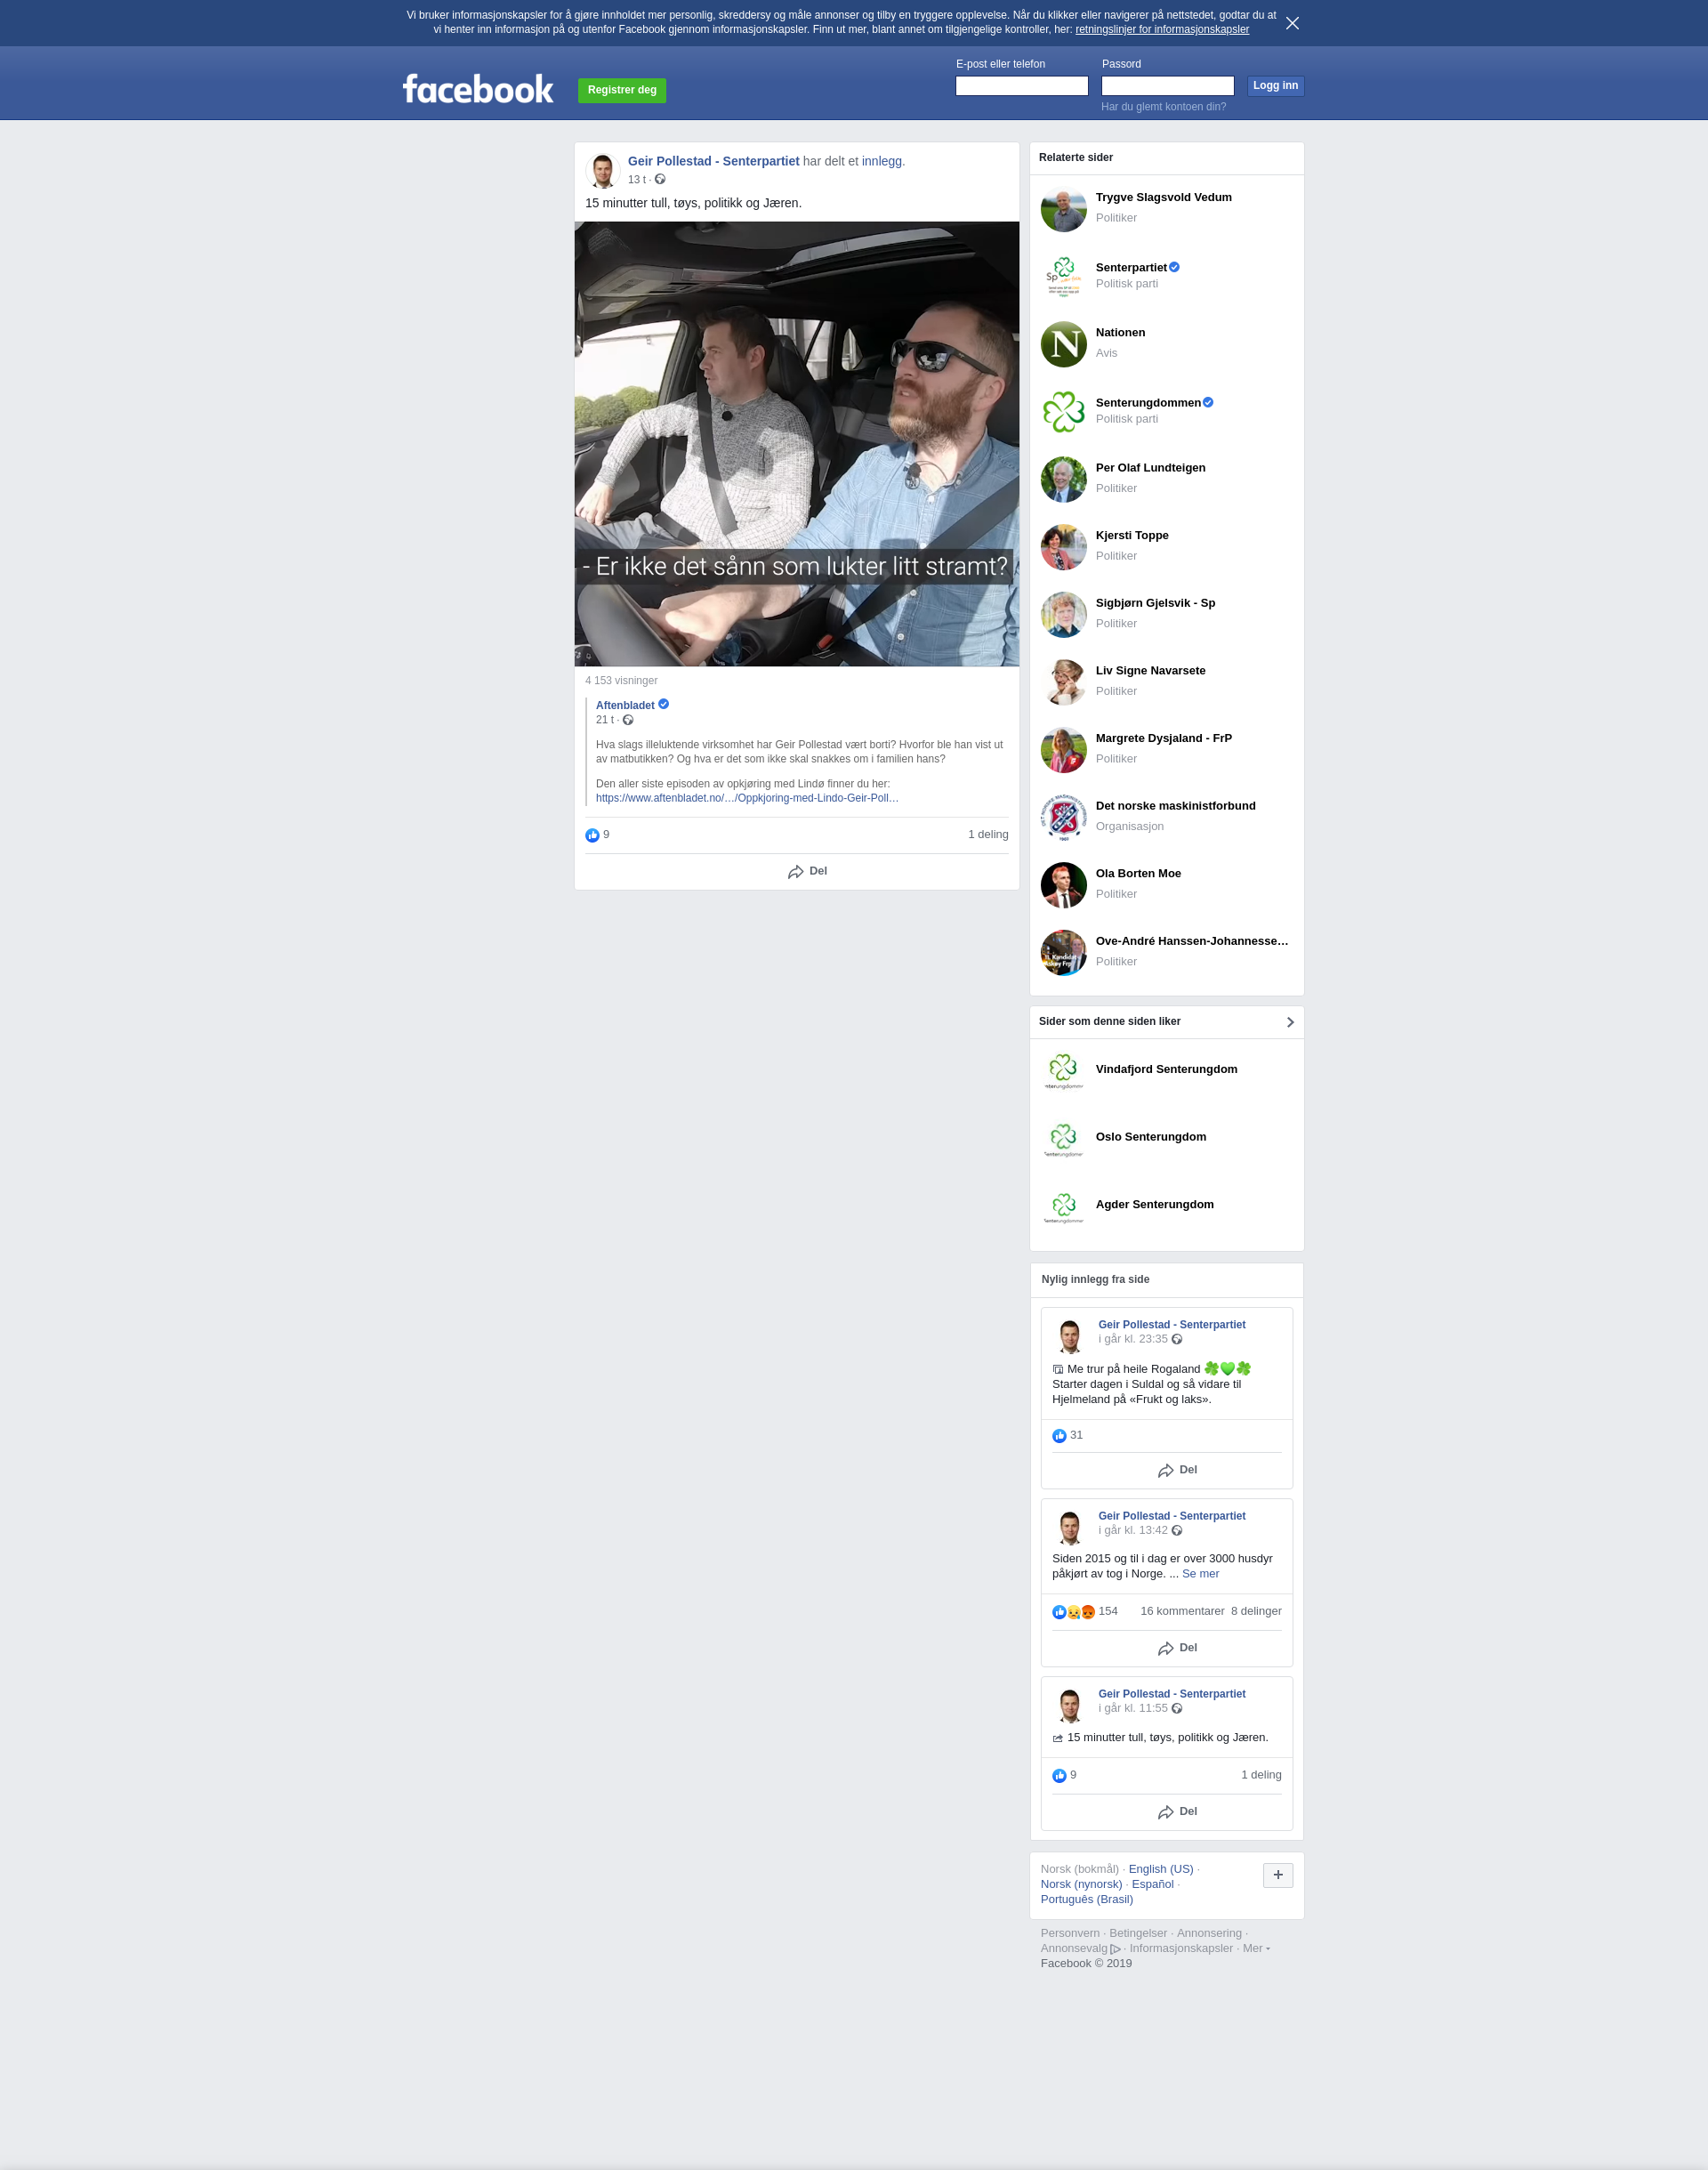The width and height of the screenshot is (1708, 2170).
Task: Switch language to English (US)
Action: [1161, 1869]
